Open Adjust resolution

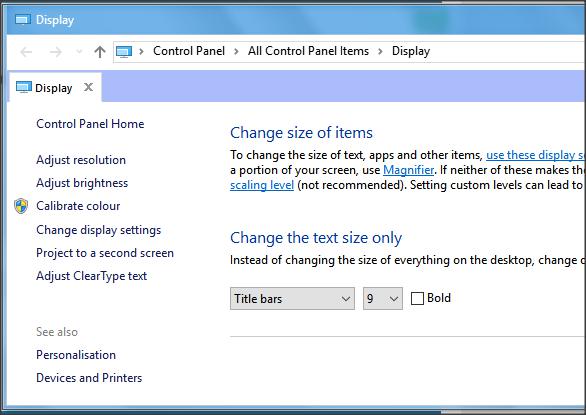pos(81,160)
